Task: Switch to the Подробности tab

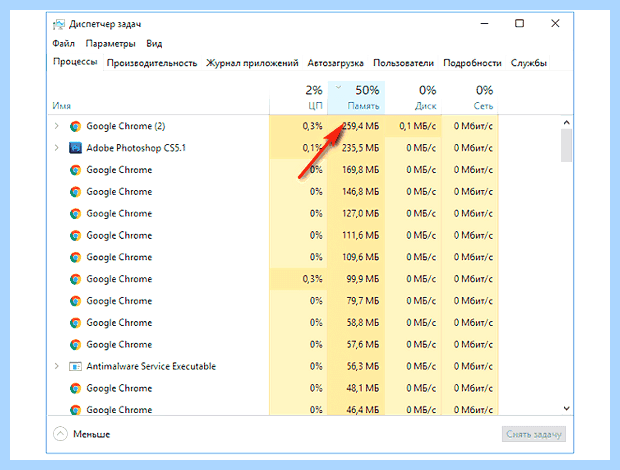Action: pos(472,63)
